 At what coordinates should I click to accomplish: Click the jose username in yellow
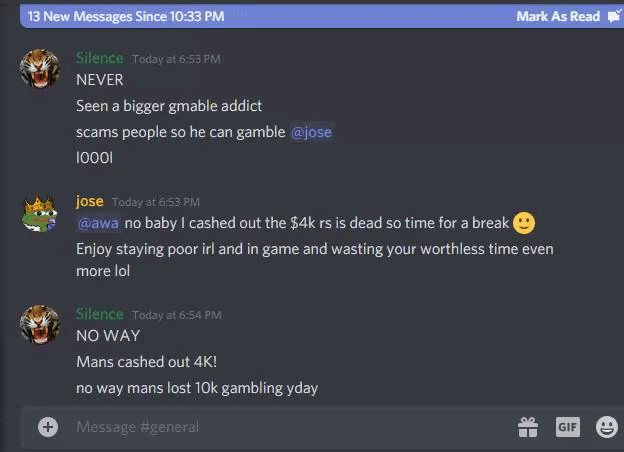pos(90,201)
